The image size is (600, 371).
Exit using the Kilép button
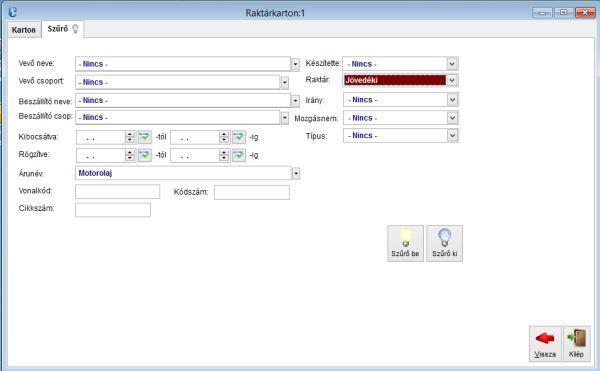tap(577, 343)
